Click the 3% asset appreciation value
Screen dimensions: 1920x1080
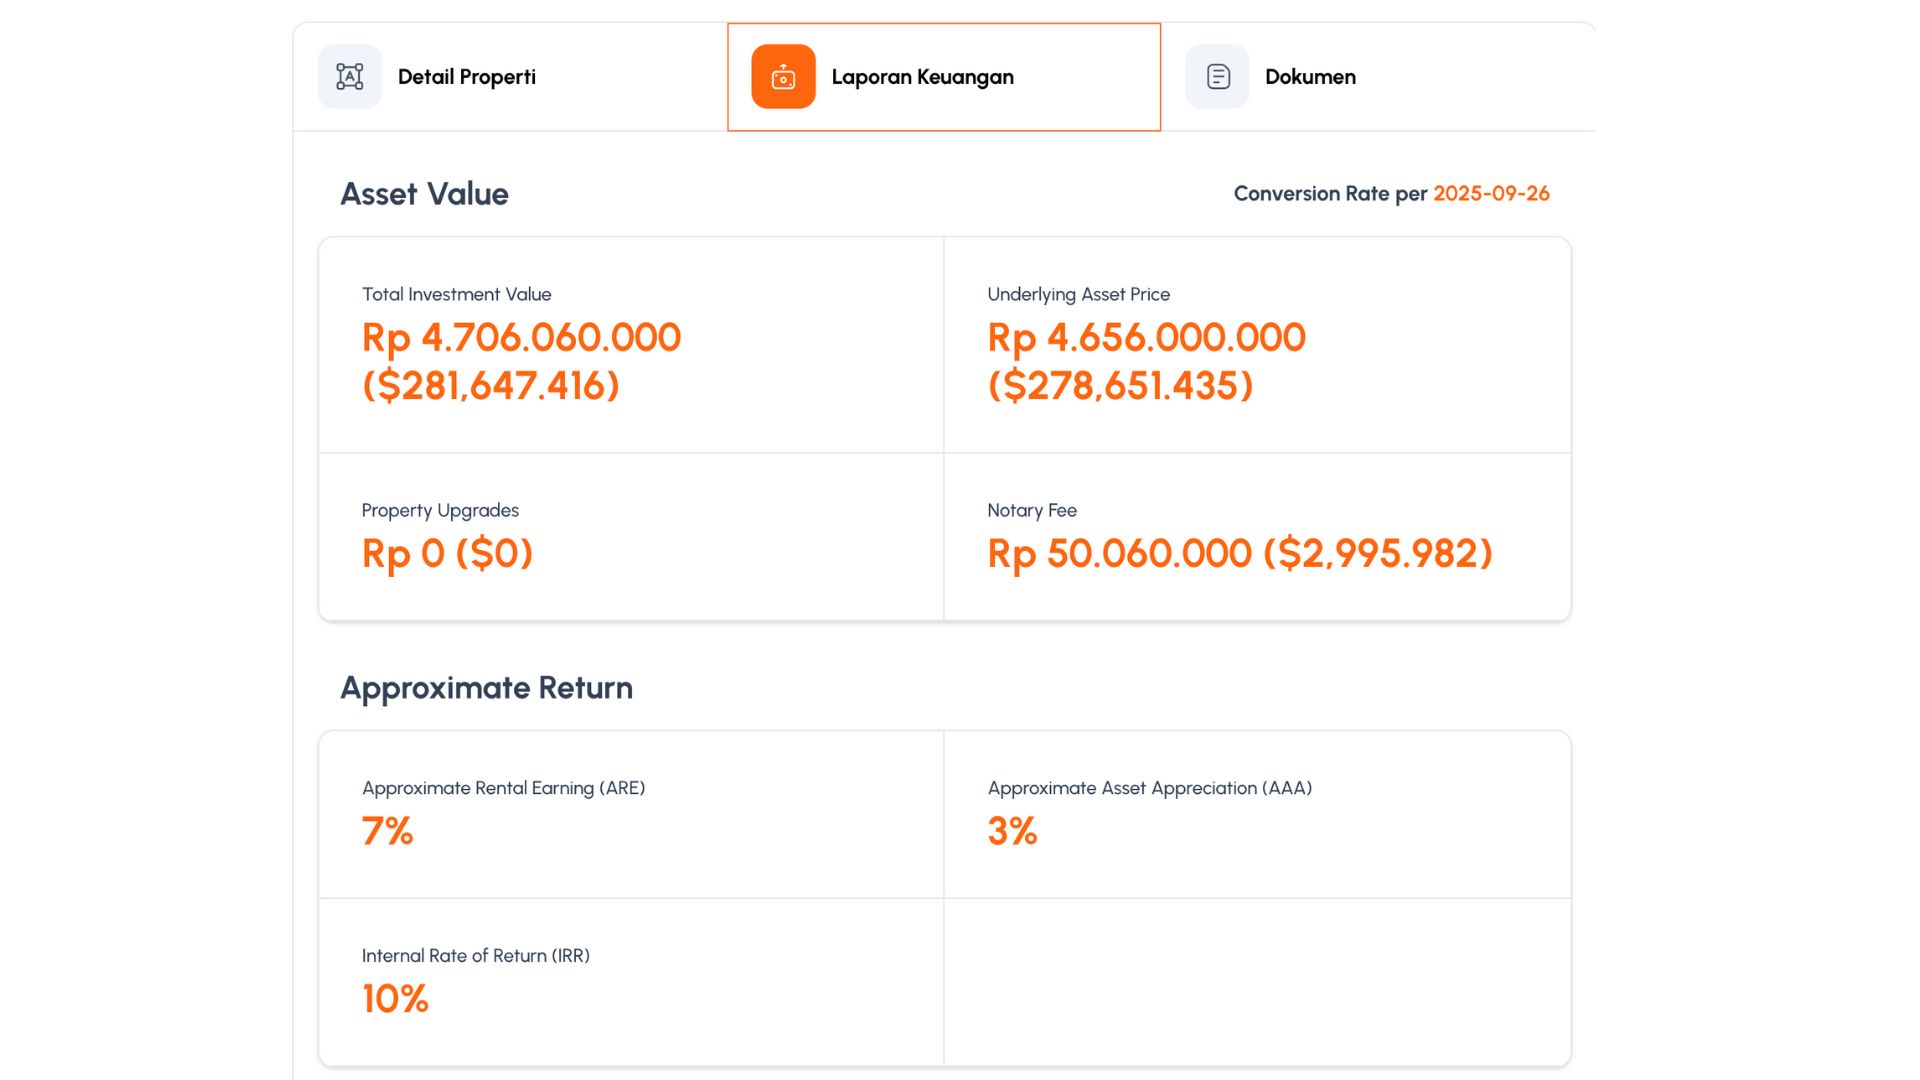[1012, 831]
